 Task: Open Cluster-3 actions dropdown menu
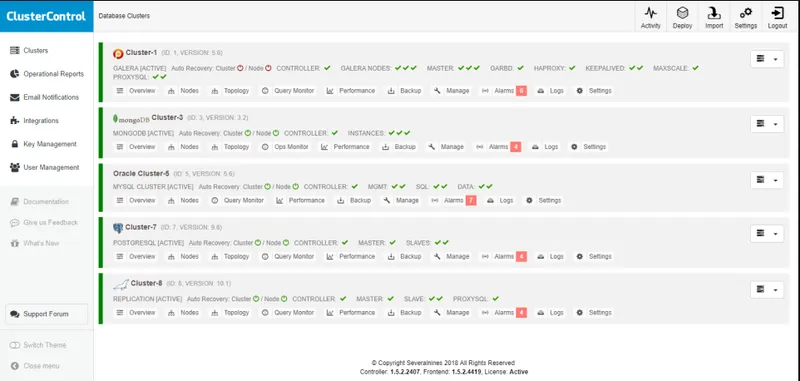click(767, 124)
